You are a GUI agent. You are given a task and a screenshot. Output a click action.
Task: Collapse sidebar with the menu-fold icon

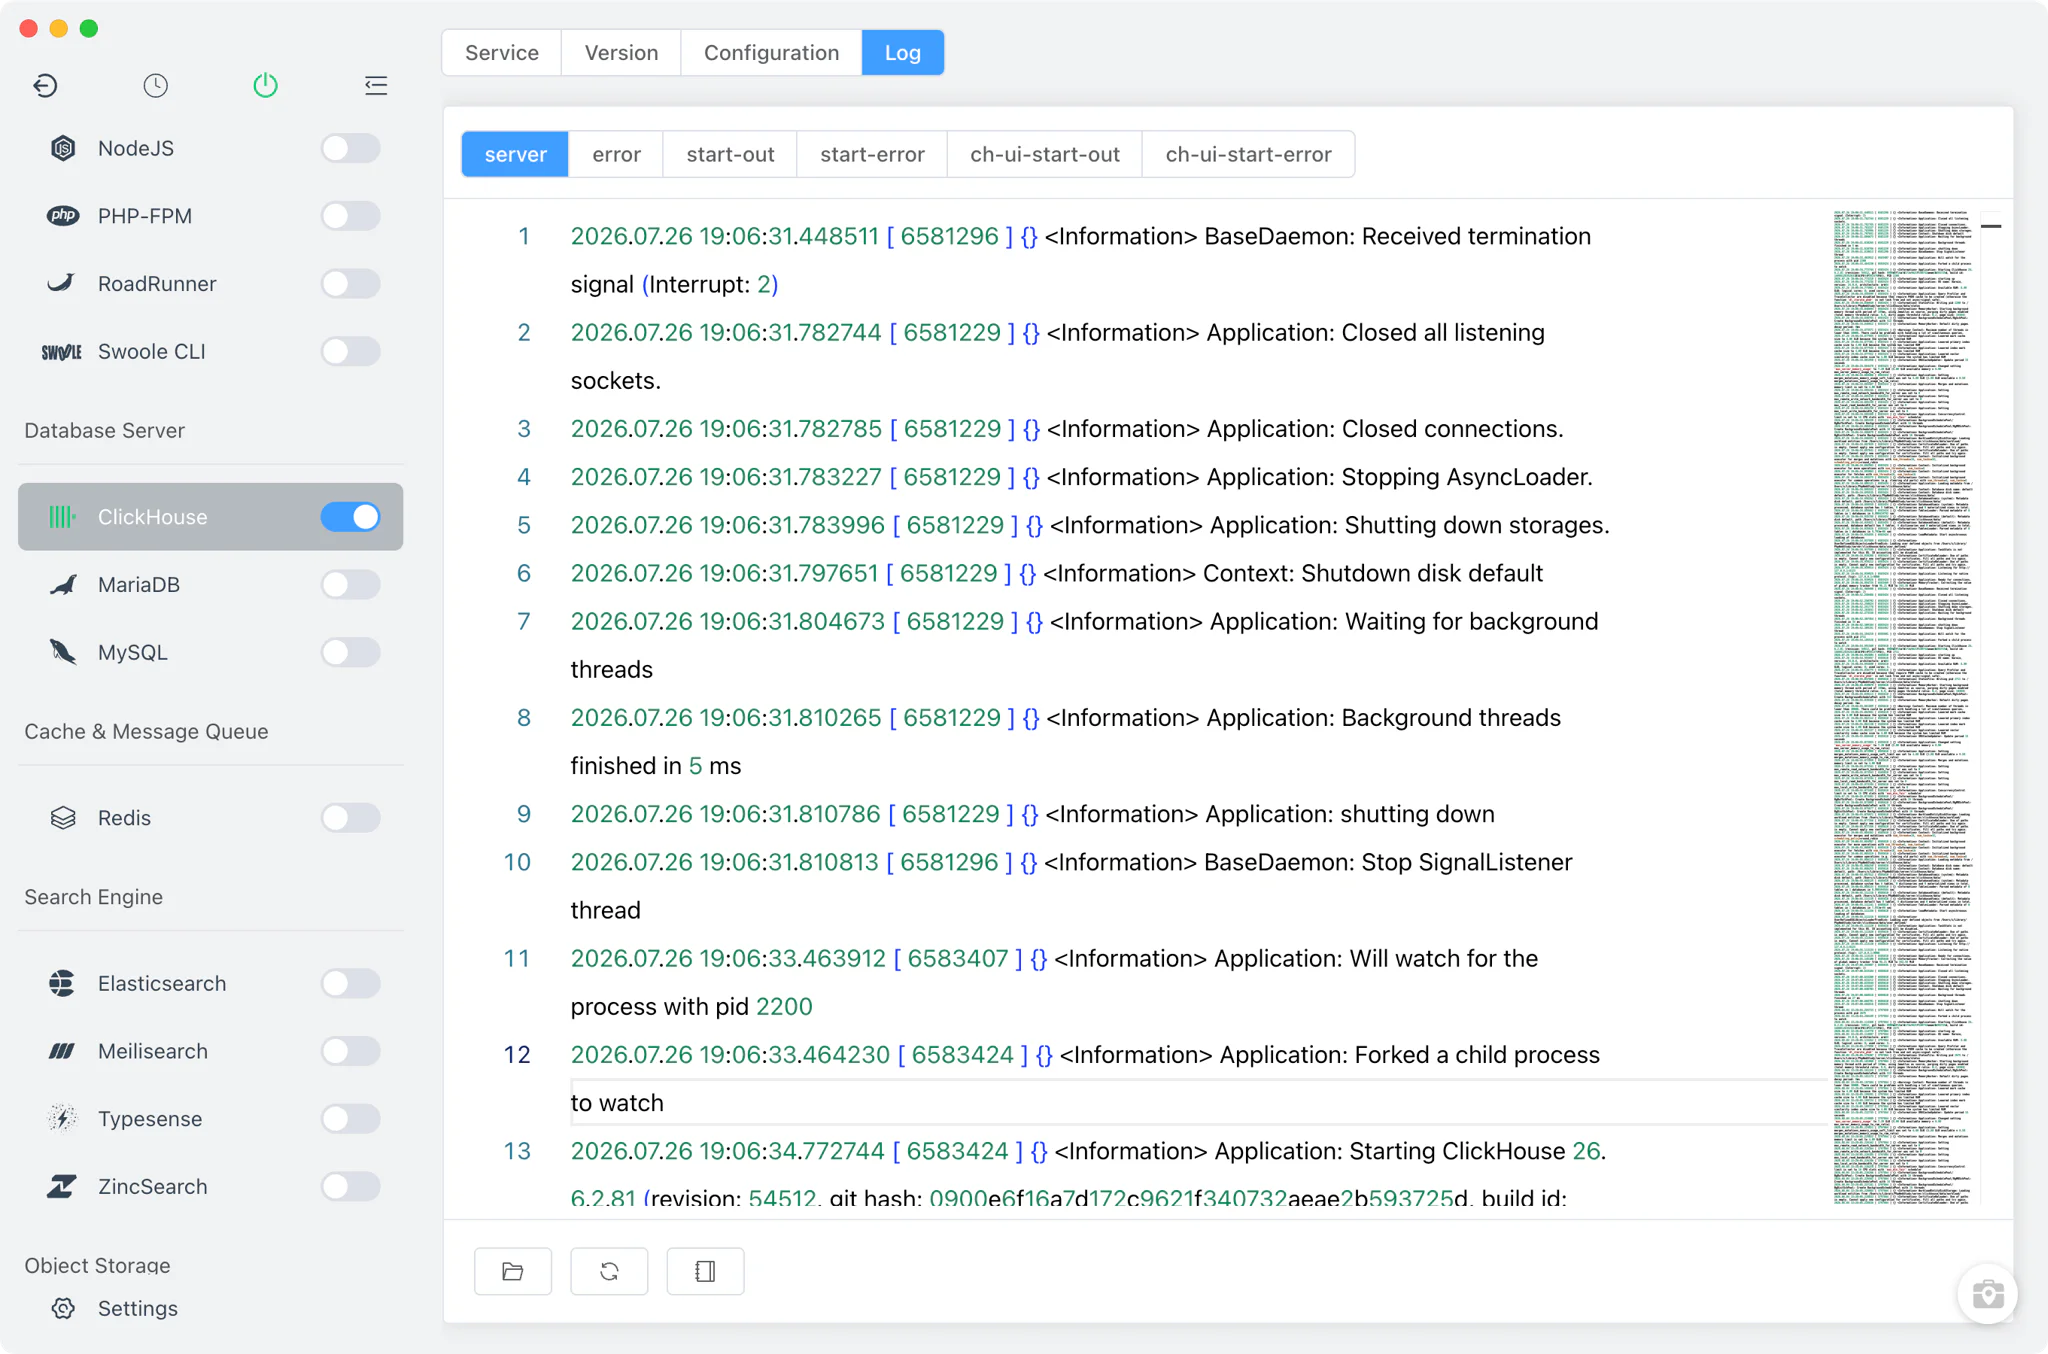pos(376,86)
